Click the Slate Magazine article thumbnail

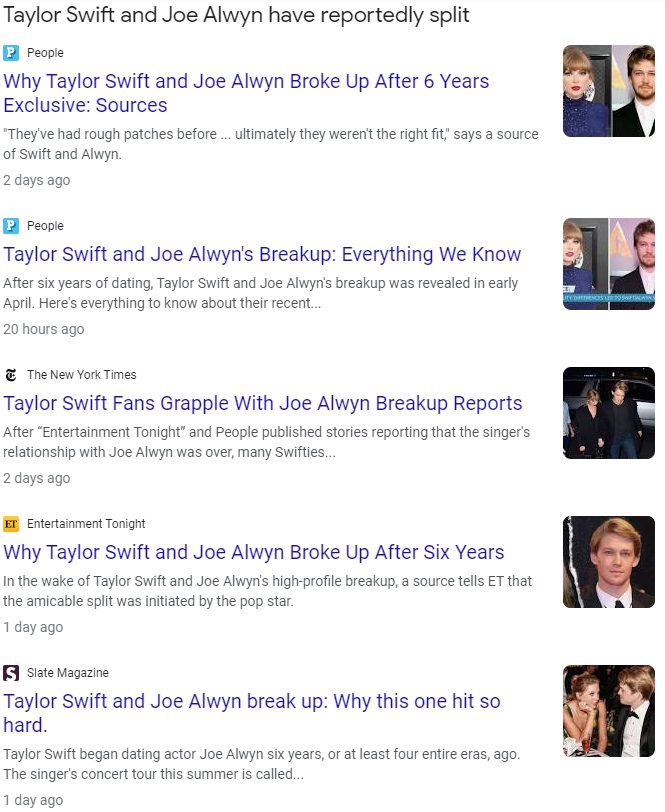(x=608, y=711)
